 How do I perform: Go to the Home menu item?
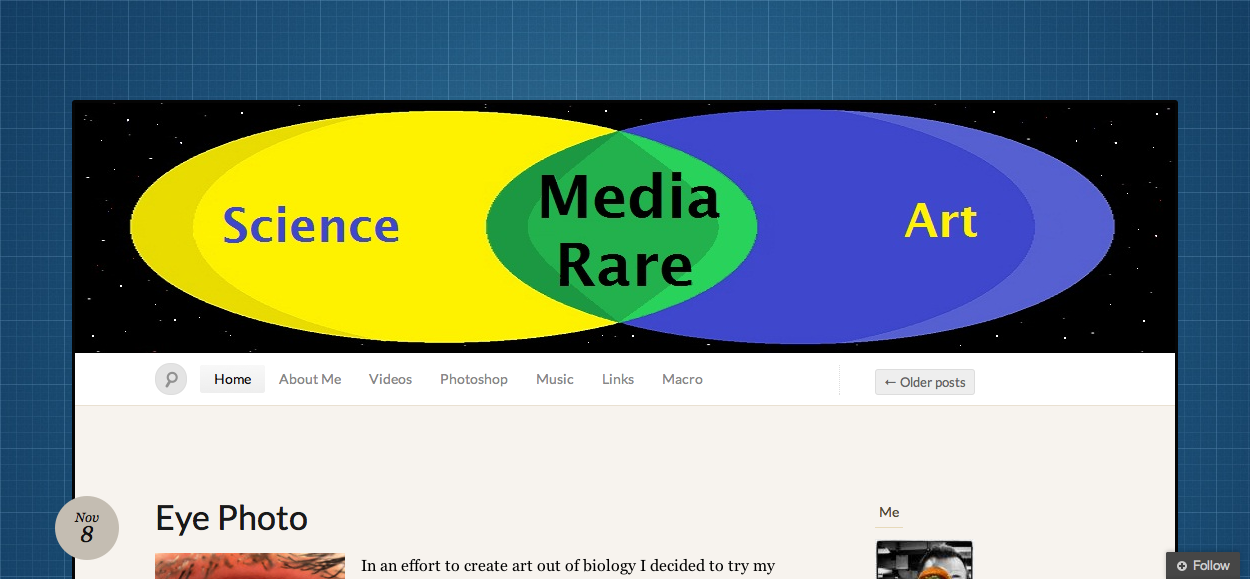click(232, 379)
